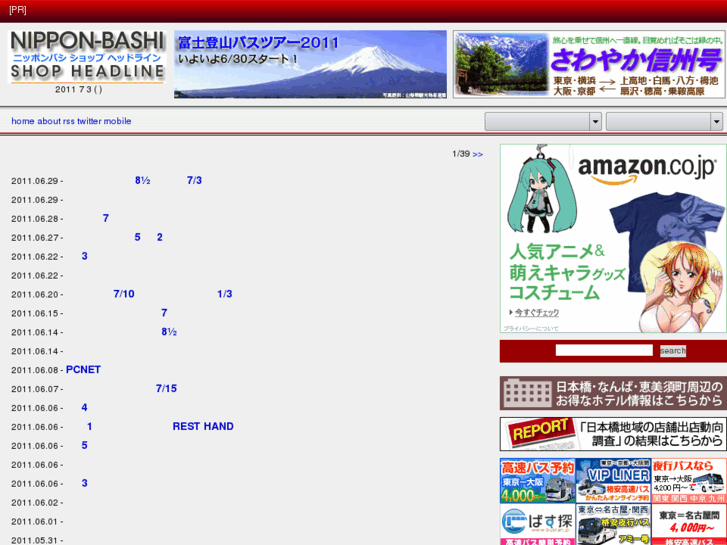The width and height of the screenshot is (727, 545).
Task: Open the 東京=名古屋間 4,000円 ad
Action: [x=689, y=525]
